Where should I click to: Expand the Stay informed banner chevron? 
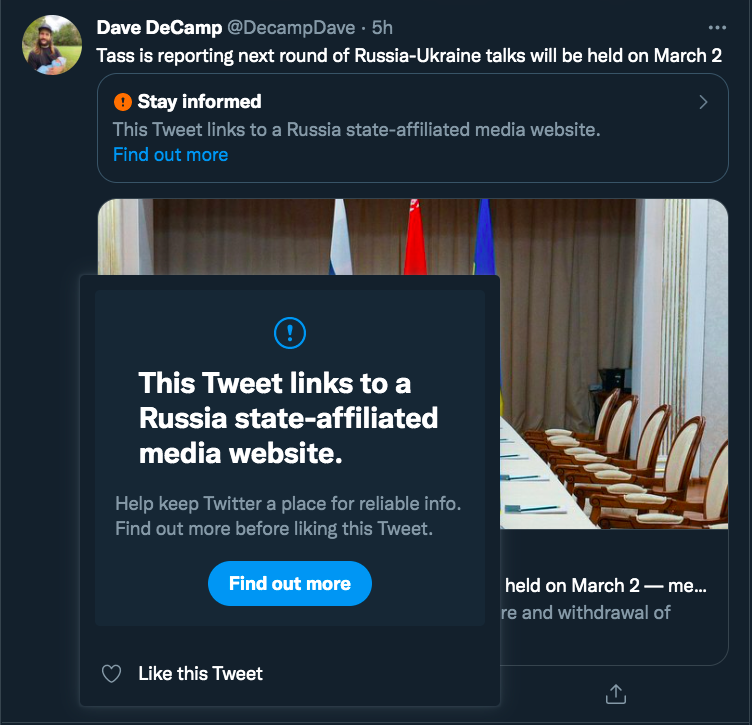pos(703,102)
